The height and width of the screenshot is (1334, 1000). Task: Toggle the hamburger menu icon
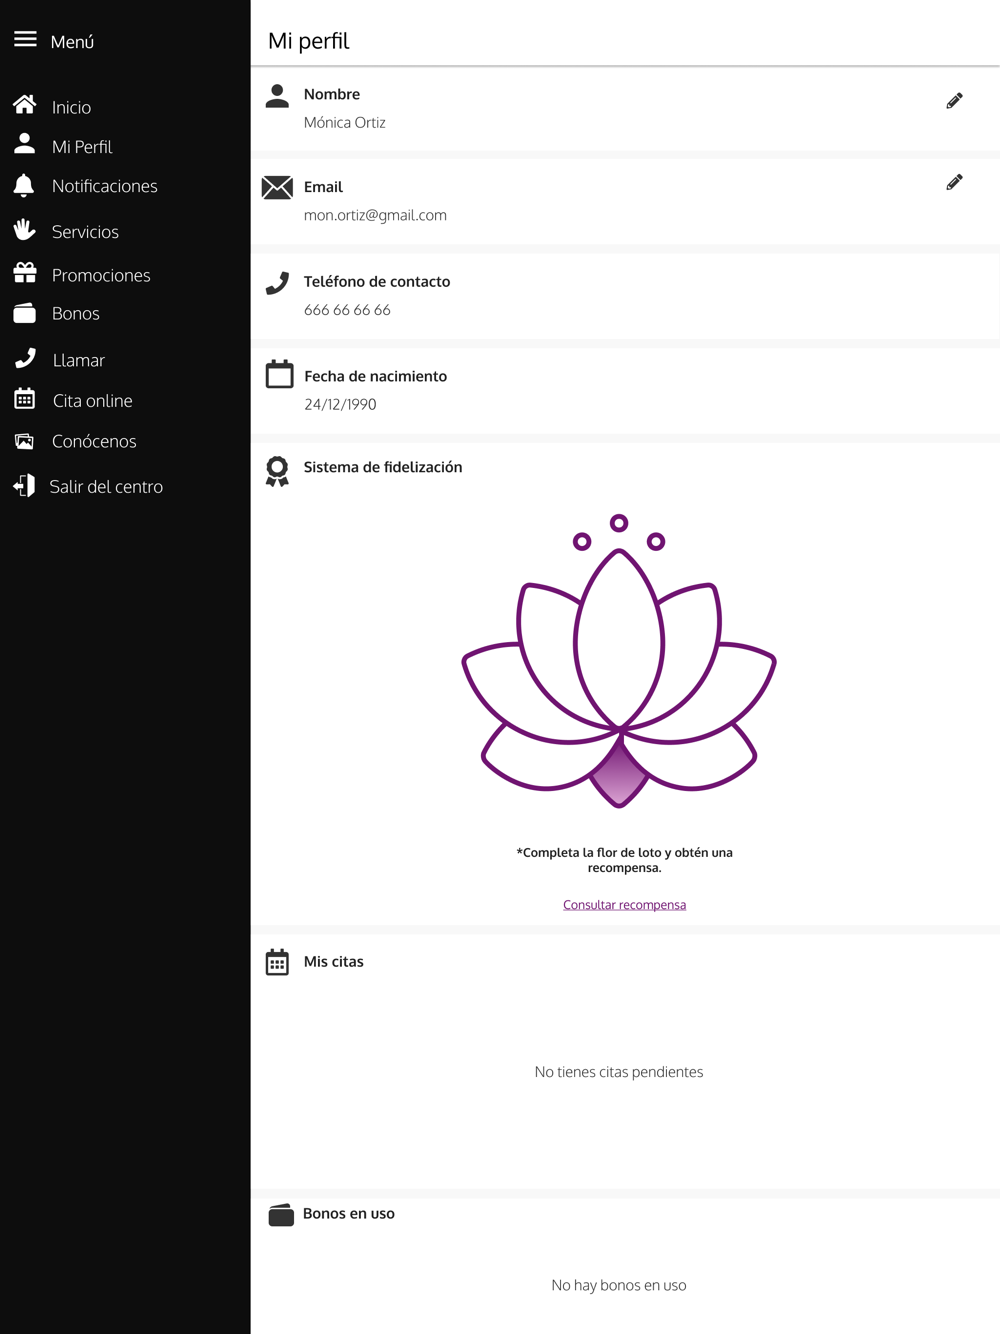pos(25,39)
